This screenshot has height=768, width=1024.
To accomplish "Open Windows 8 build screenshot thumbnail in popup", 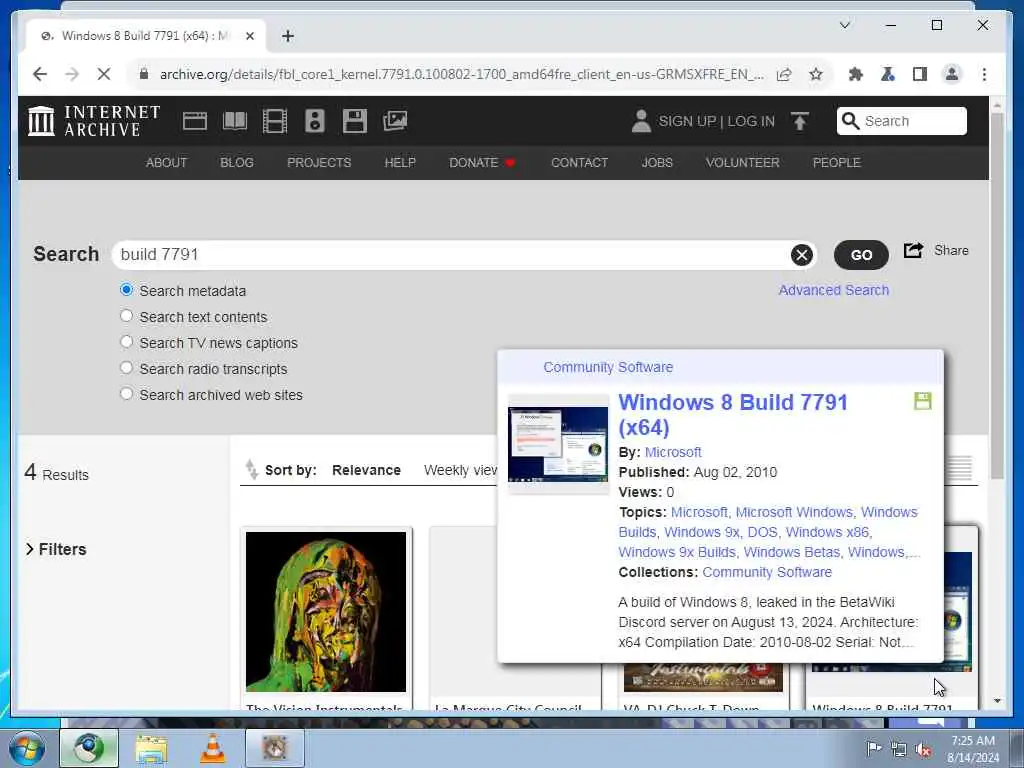I will click(558, 444).
